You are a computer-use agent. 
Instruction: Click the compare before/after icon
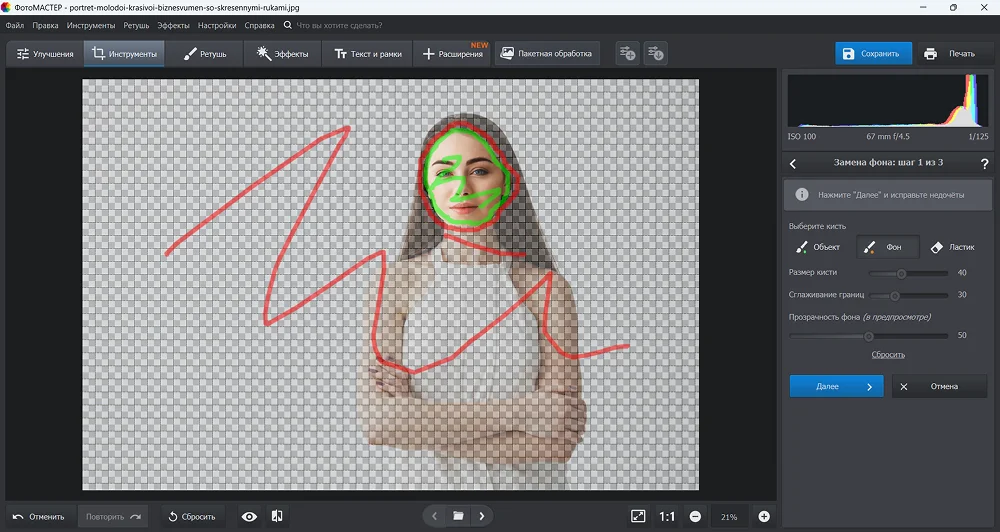pos(277,516)
